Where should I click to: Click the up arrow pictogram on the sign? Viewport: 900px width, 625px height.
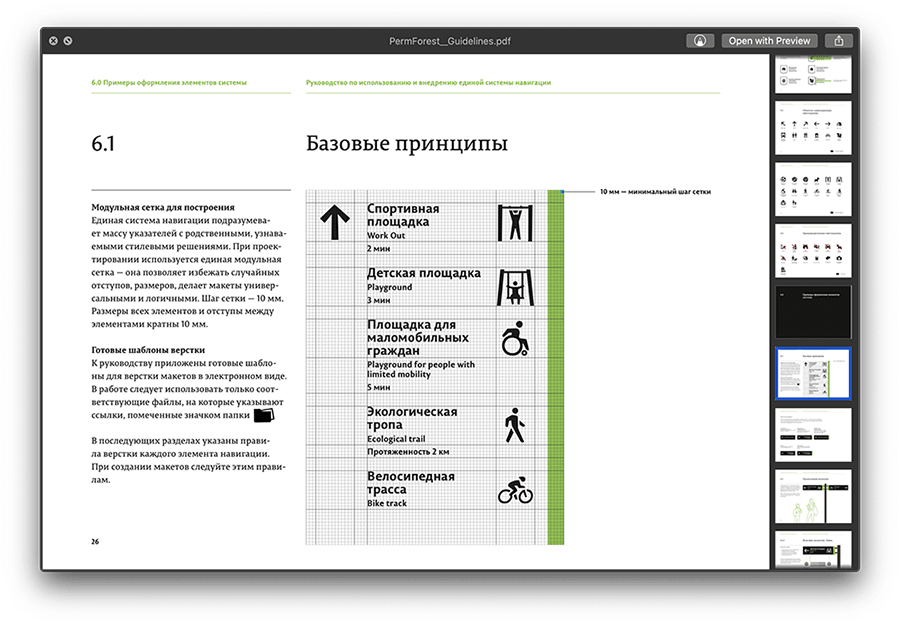333,220
